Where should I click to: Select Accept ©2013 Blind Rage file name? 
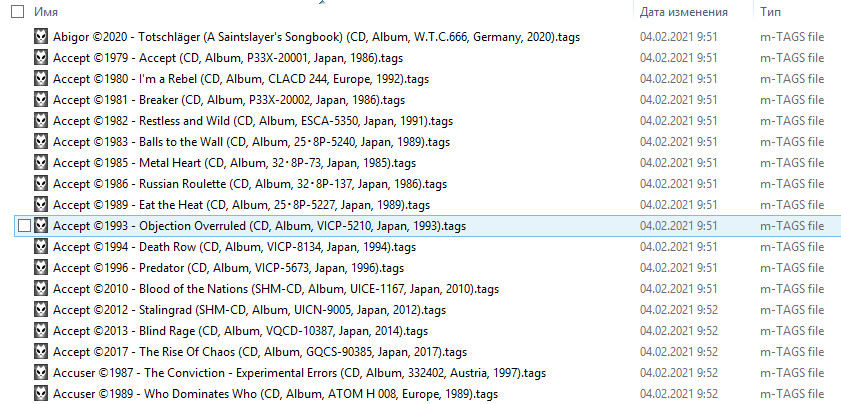pyautogui.click(x=240, y=331)
